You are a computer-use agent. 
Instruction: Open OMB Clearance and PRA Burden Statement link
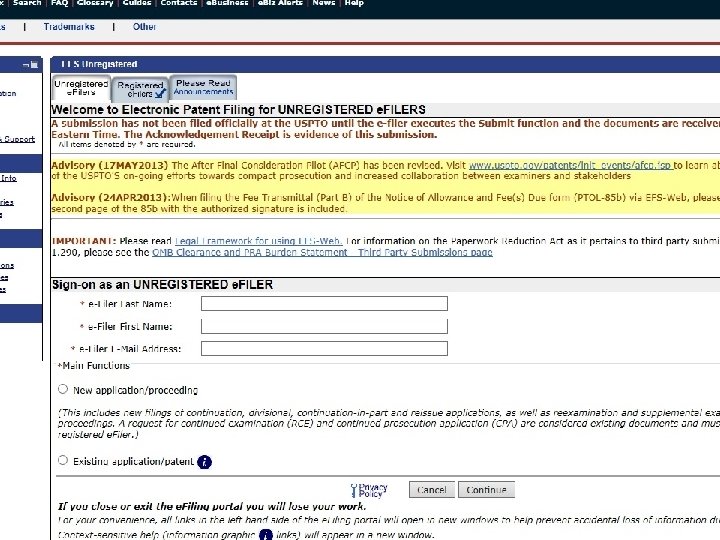click(322, 252)
